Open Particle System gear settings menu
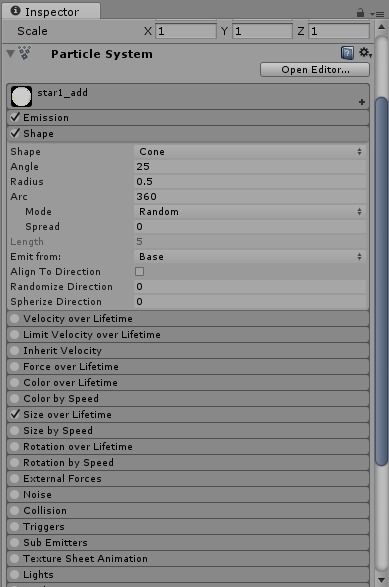Image resolution: width=389 pixels, height=587 pixels. (x=365, y=53)
